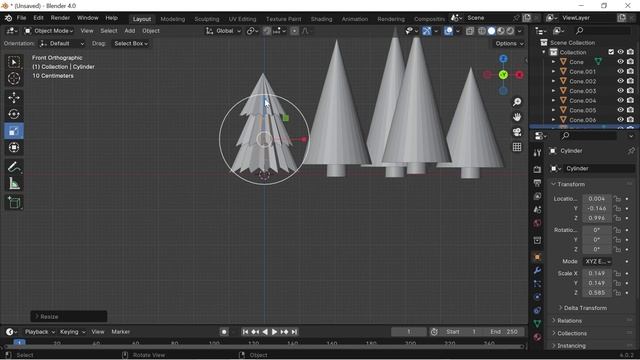Open the Output properties tab
Viewport: 640px width, 360px height.
537,182
